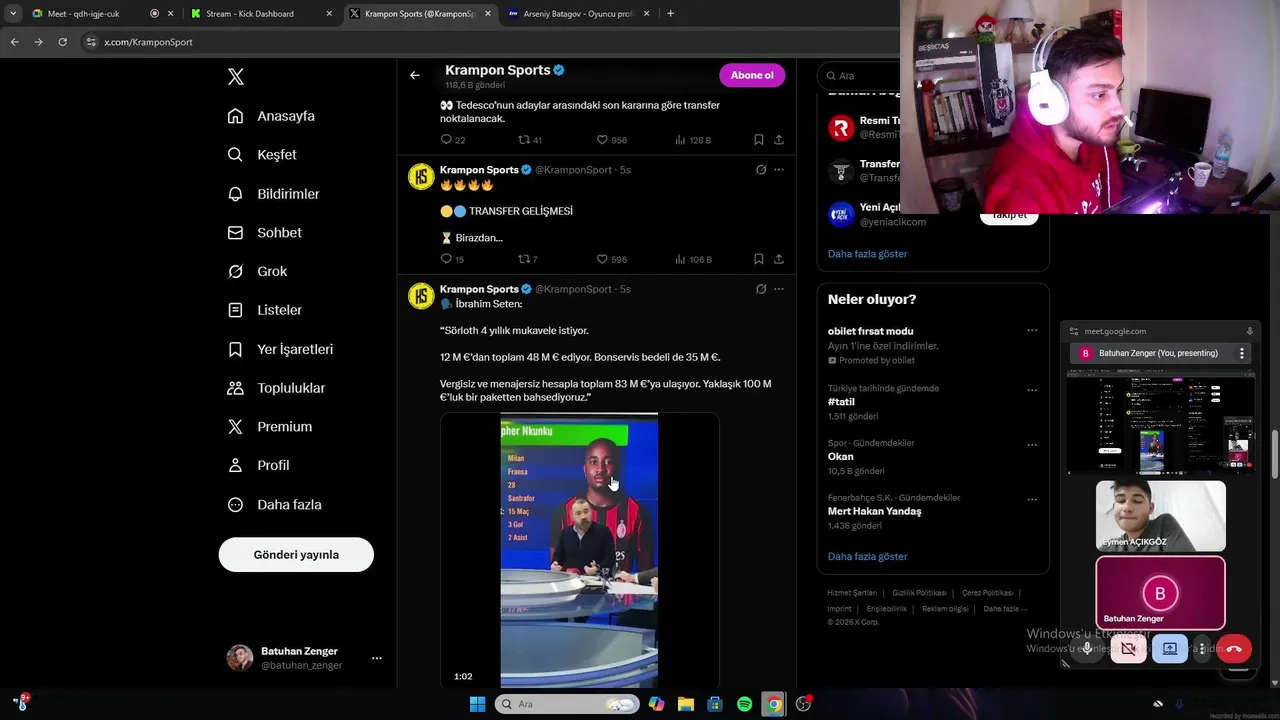Open more options on TRANSFER GELİŞMESİ tweet
1280x720 pixels.
click(x=779, y=170)
